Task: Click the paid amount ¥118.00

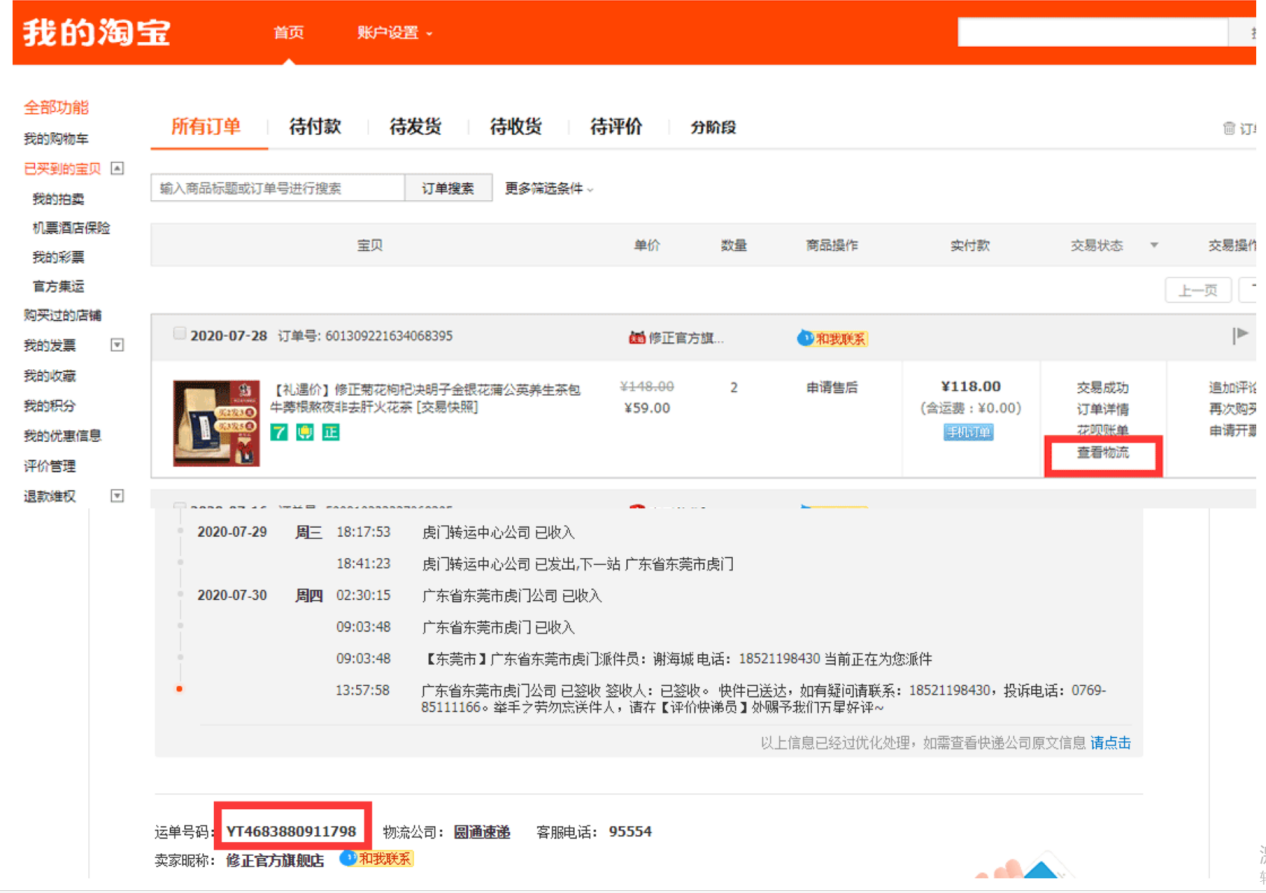Action: [970, 387]
